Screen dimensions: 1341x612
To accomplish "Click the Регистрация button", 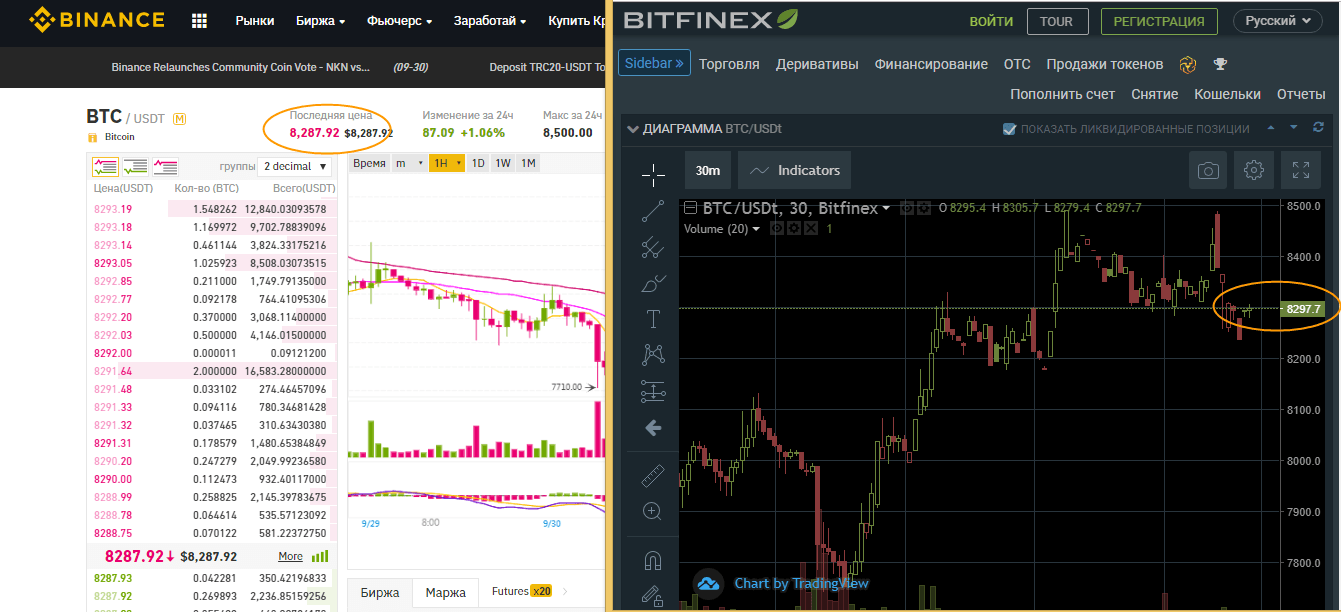I will pyautogui.click(x=1159, y=21).
